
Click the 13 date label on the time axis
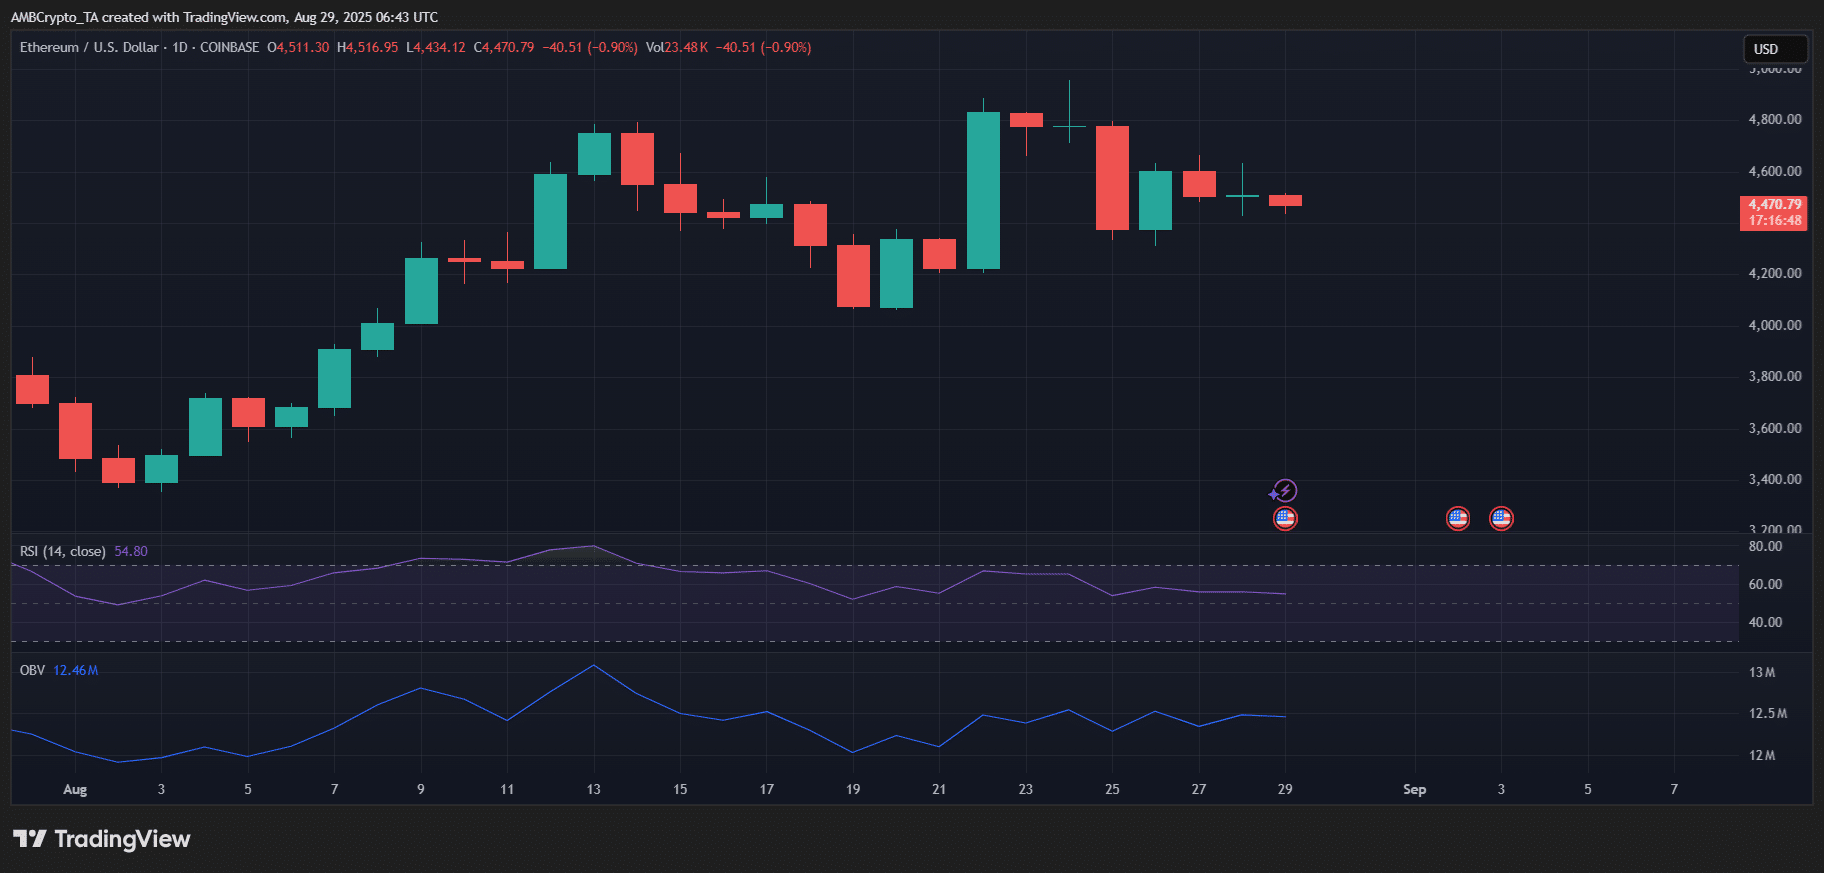coord(593,789)
